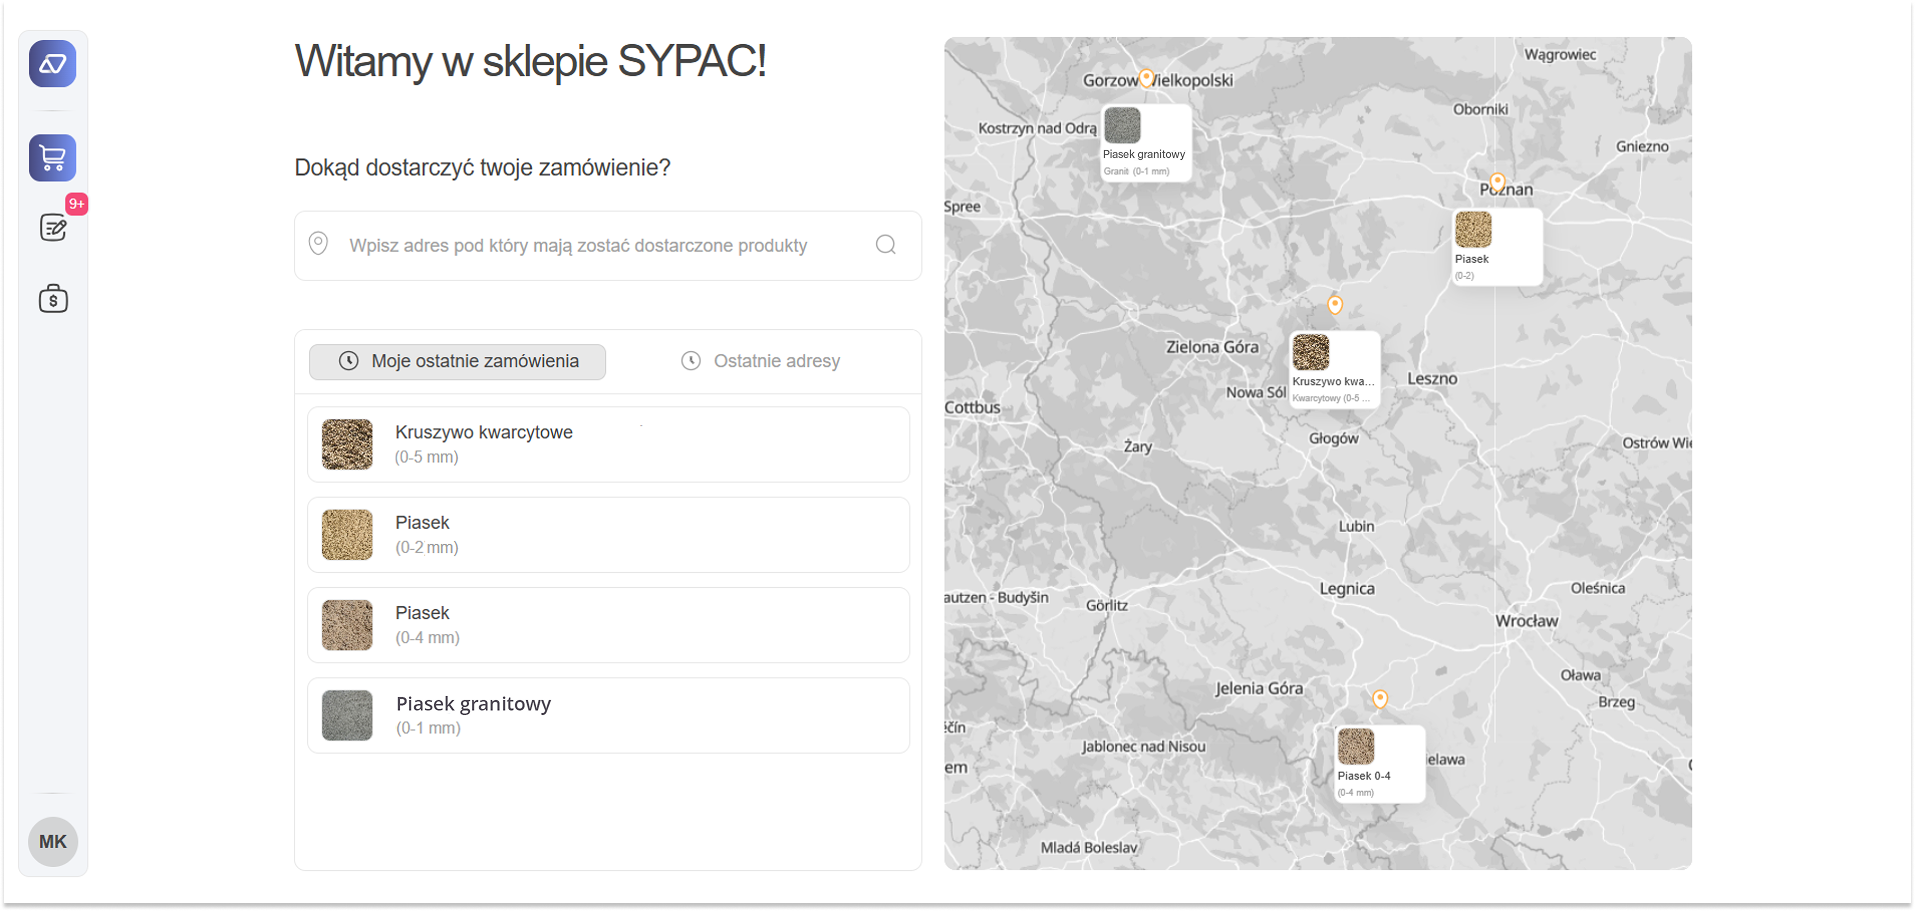Choose the Piasek (0-4 mm) order row

click(608, 625)
